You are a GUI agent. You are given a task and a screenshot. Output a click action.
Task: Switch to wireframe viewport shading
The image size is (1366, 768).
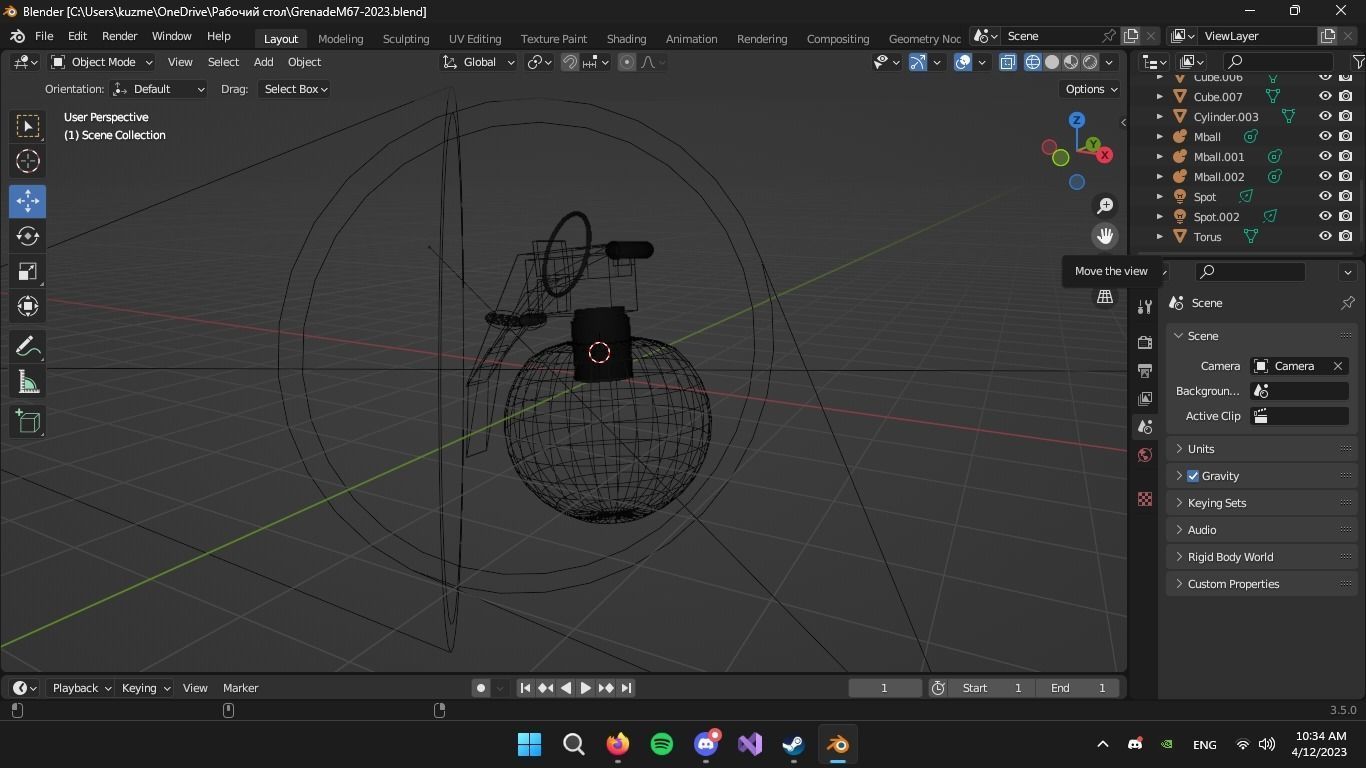[1033, 62]
